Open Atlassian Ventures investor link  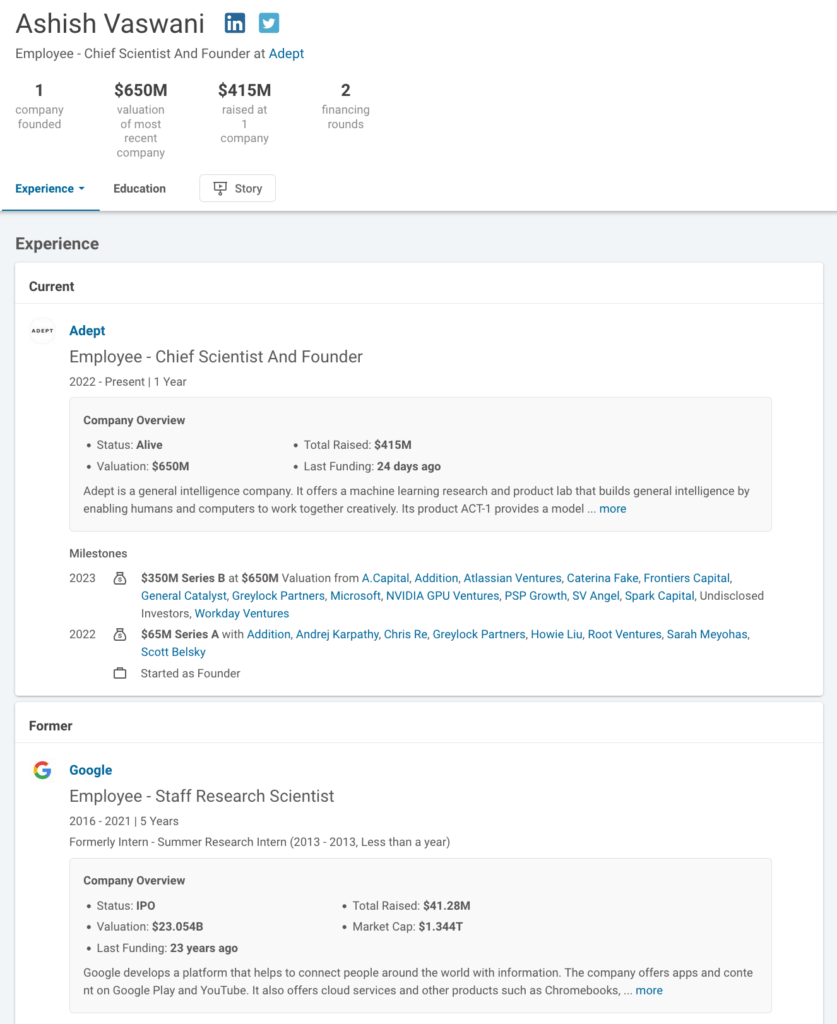pos(513,578)
